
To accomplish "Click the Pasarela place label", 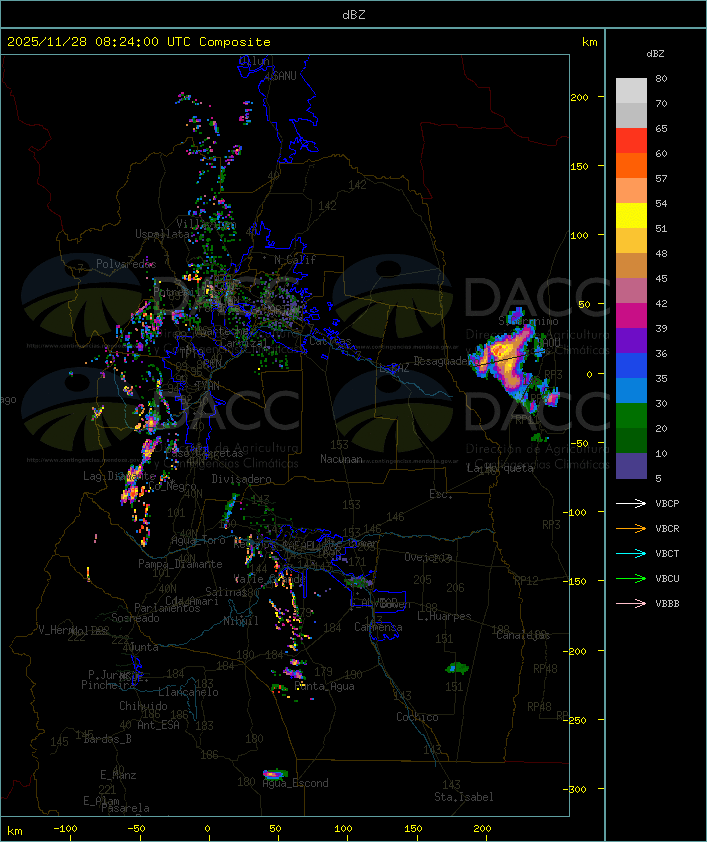I will pos(126,808).
